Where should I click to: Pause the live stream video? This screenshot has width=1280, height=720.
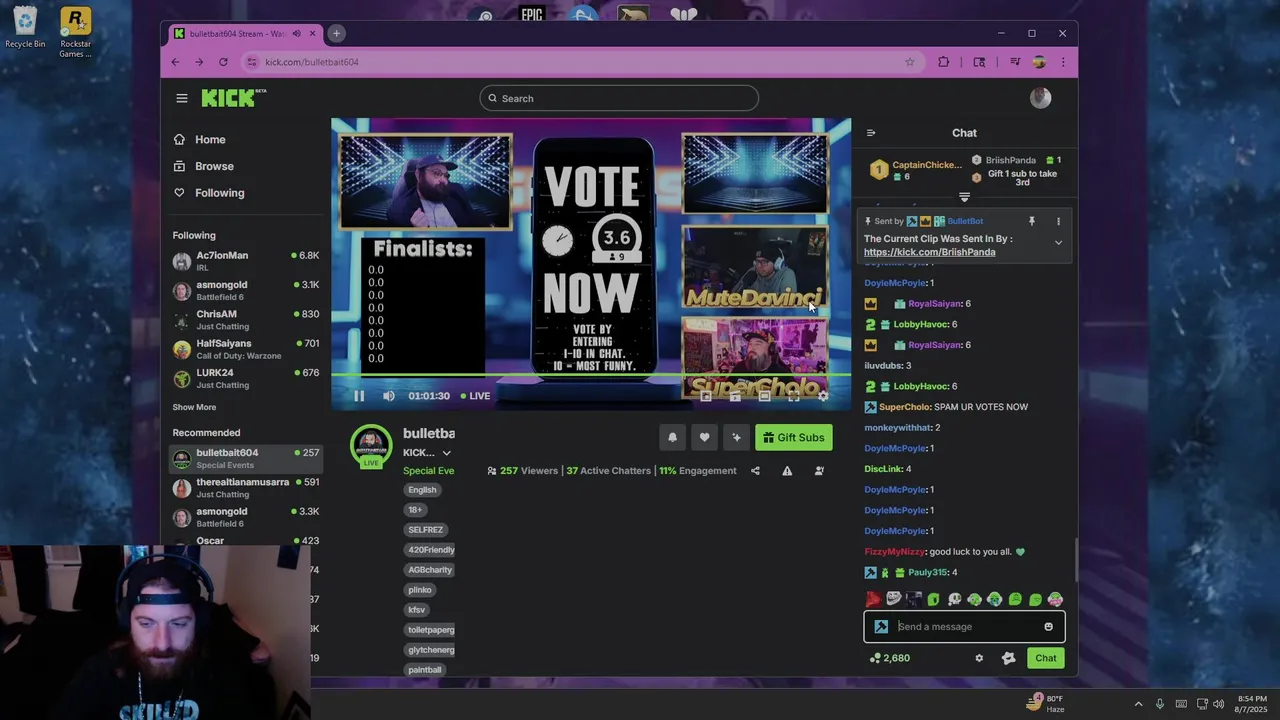(x=359, y=396)
